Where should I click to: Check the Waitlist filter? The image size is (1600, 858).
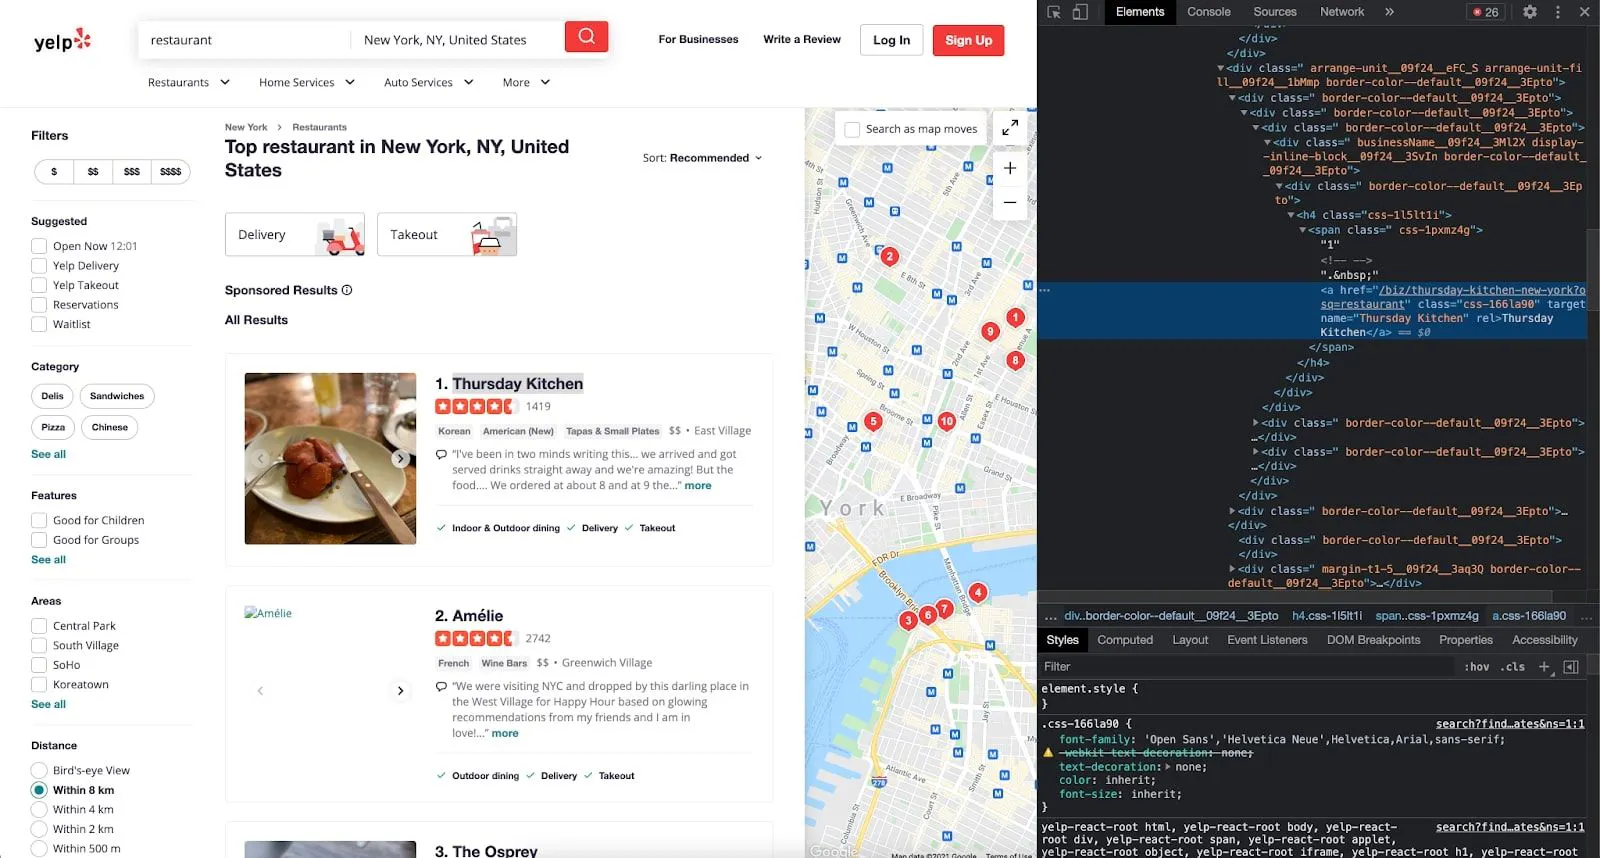tap(39, 324)
